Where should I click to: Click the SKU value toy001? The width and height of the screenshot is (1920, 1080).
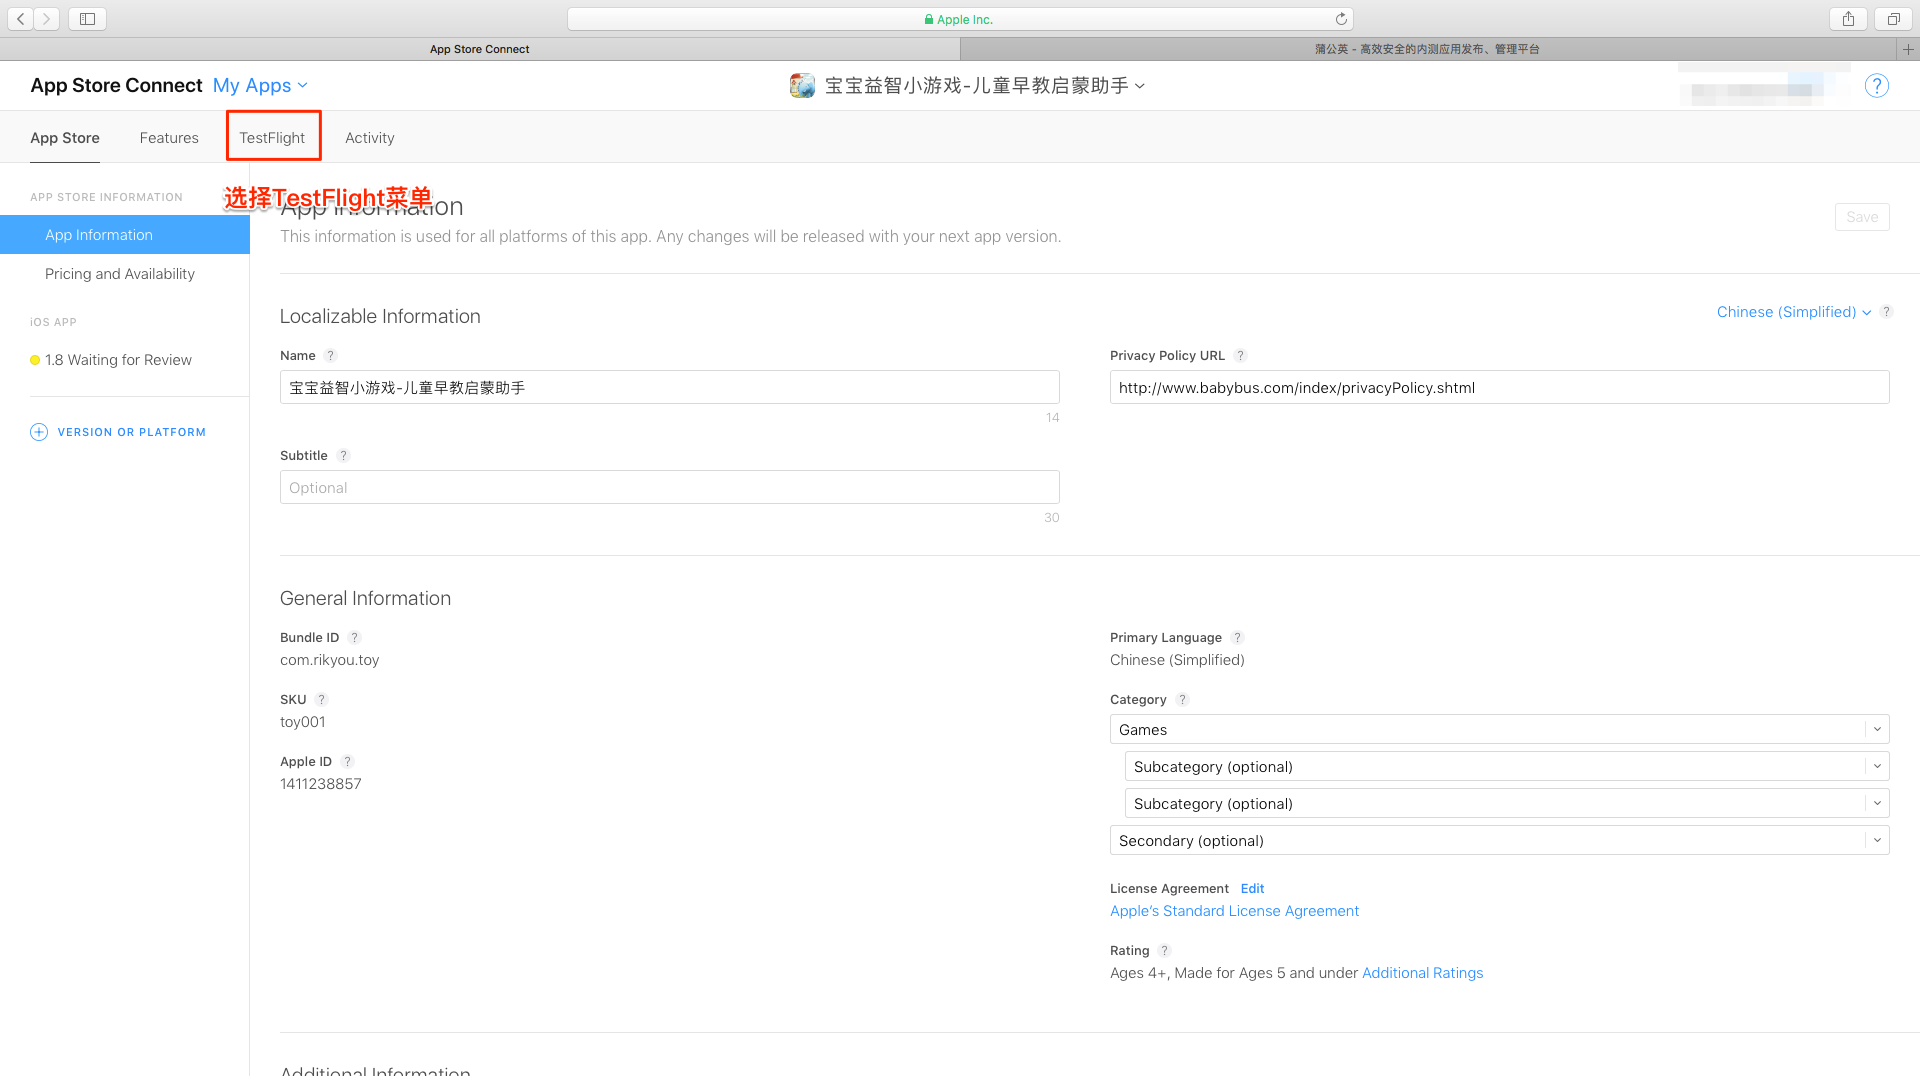[x=302, y=722]
